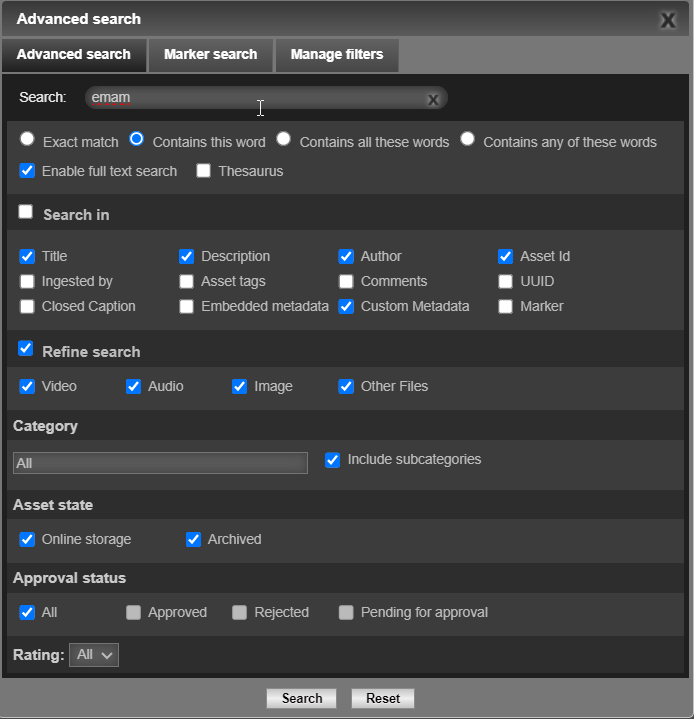The width and height of the screenshot is (694, 719).
Task: Pick Contains any of these words
Action: click(467, 138)
